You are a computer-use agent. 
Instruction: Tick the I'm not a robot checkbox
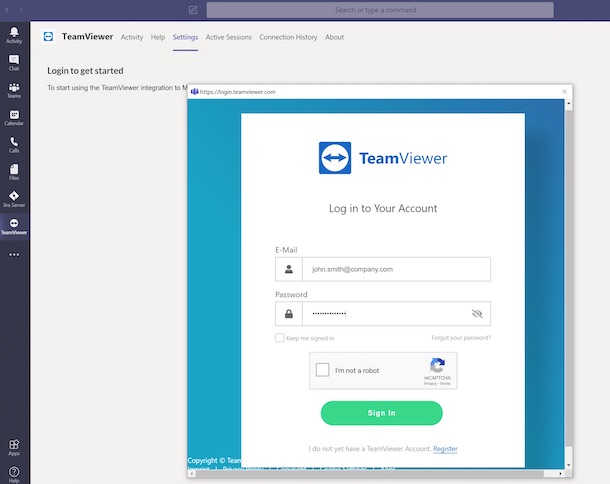pos(322,370)
